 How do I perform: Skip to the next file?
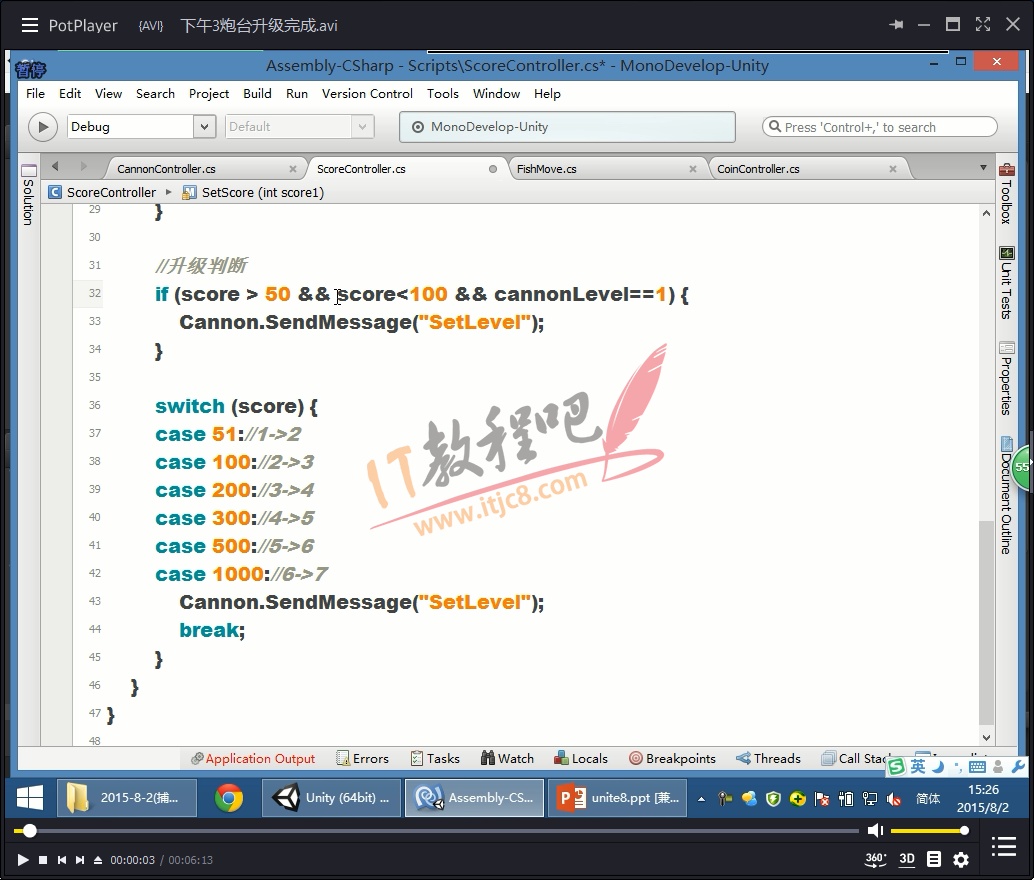tap(80, 860)
